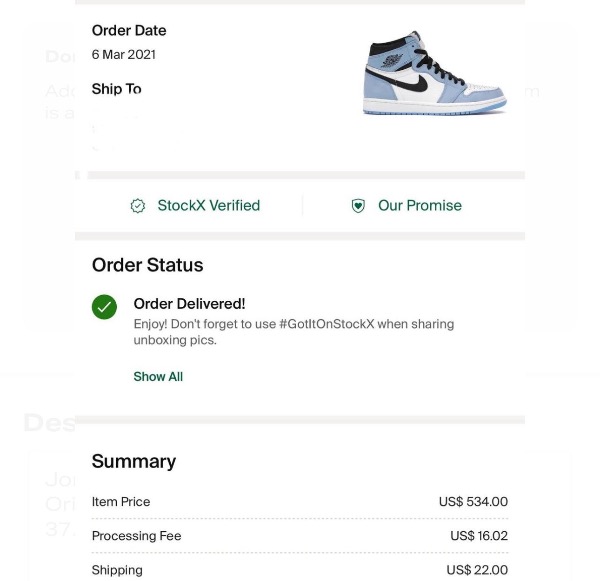Select the Item Price label
Image resolution: width=600 pixels, height=581 pixels.
coord(121,502)
